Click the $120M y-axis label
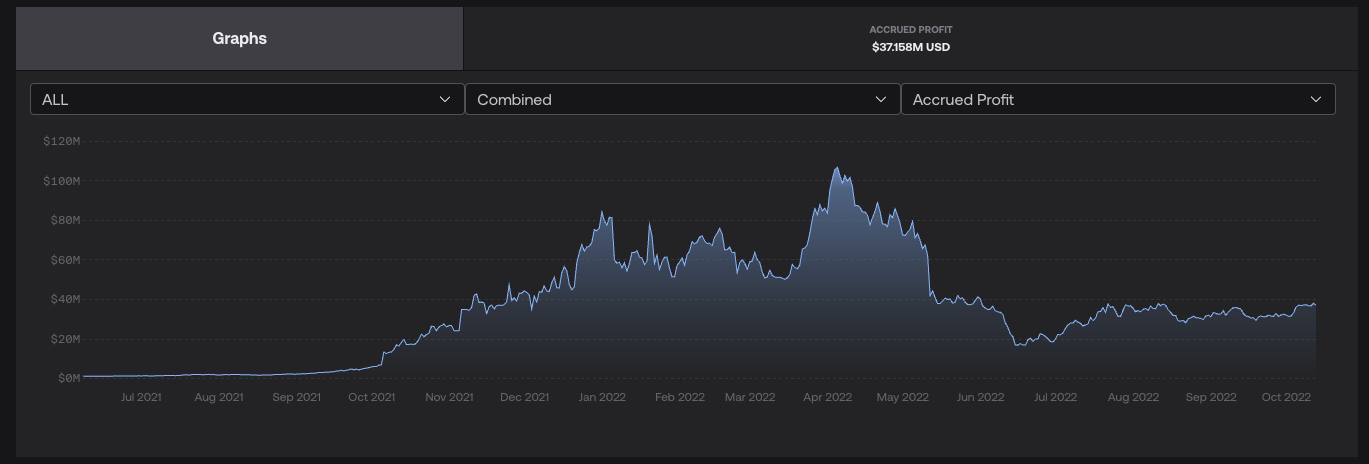This screenshot has height=464, width=1369. [61, 141]
